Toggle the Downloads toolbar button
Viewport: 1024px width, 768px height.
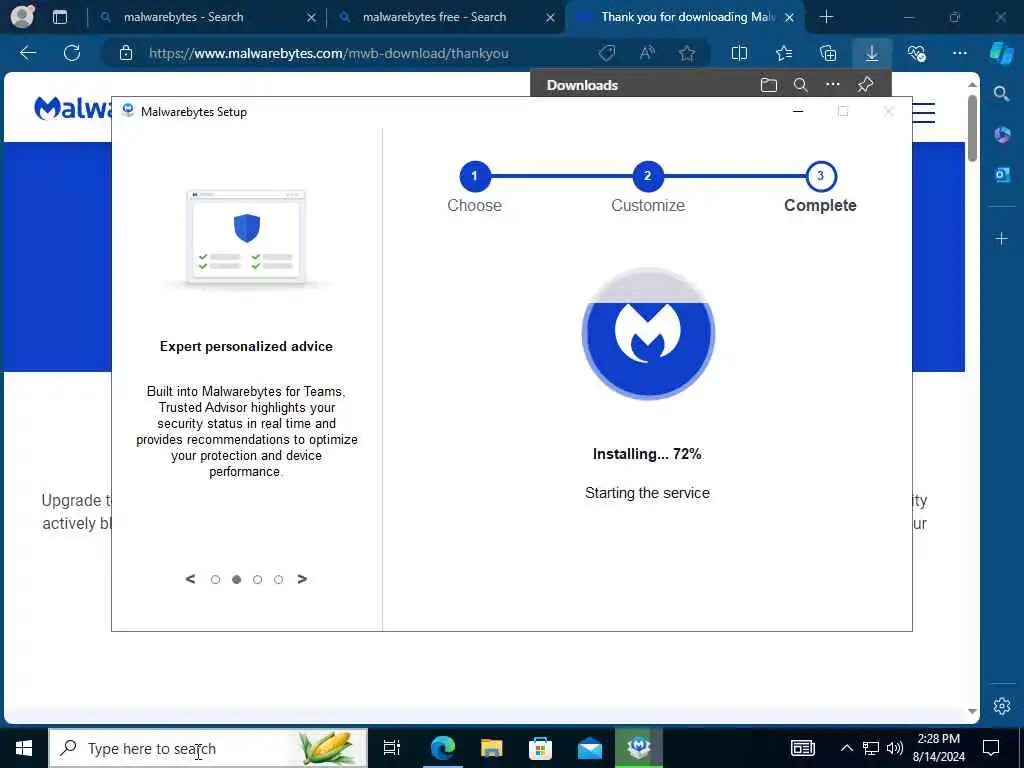(x=872, y=54)
